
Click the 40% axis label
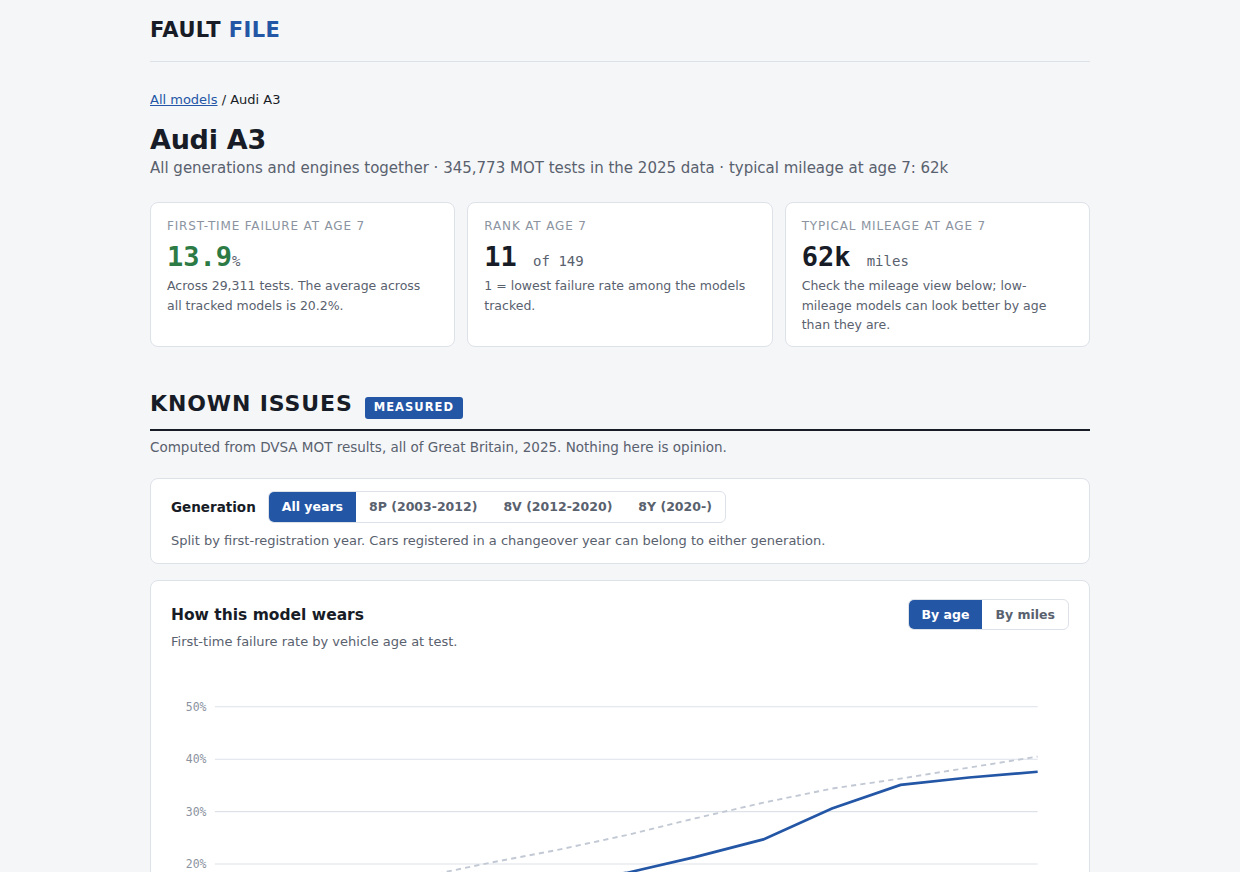click(196, 759)
